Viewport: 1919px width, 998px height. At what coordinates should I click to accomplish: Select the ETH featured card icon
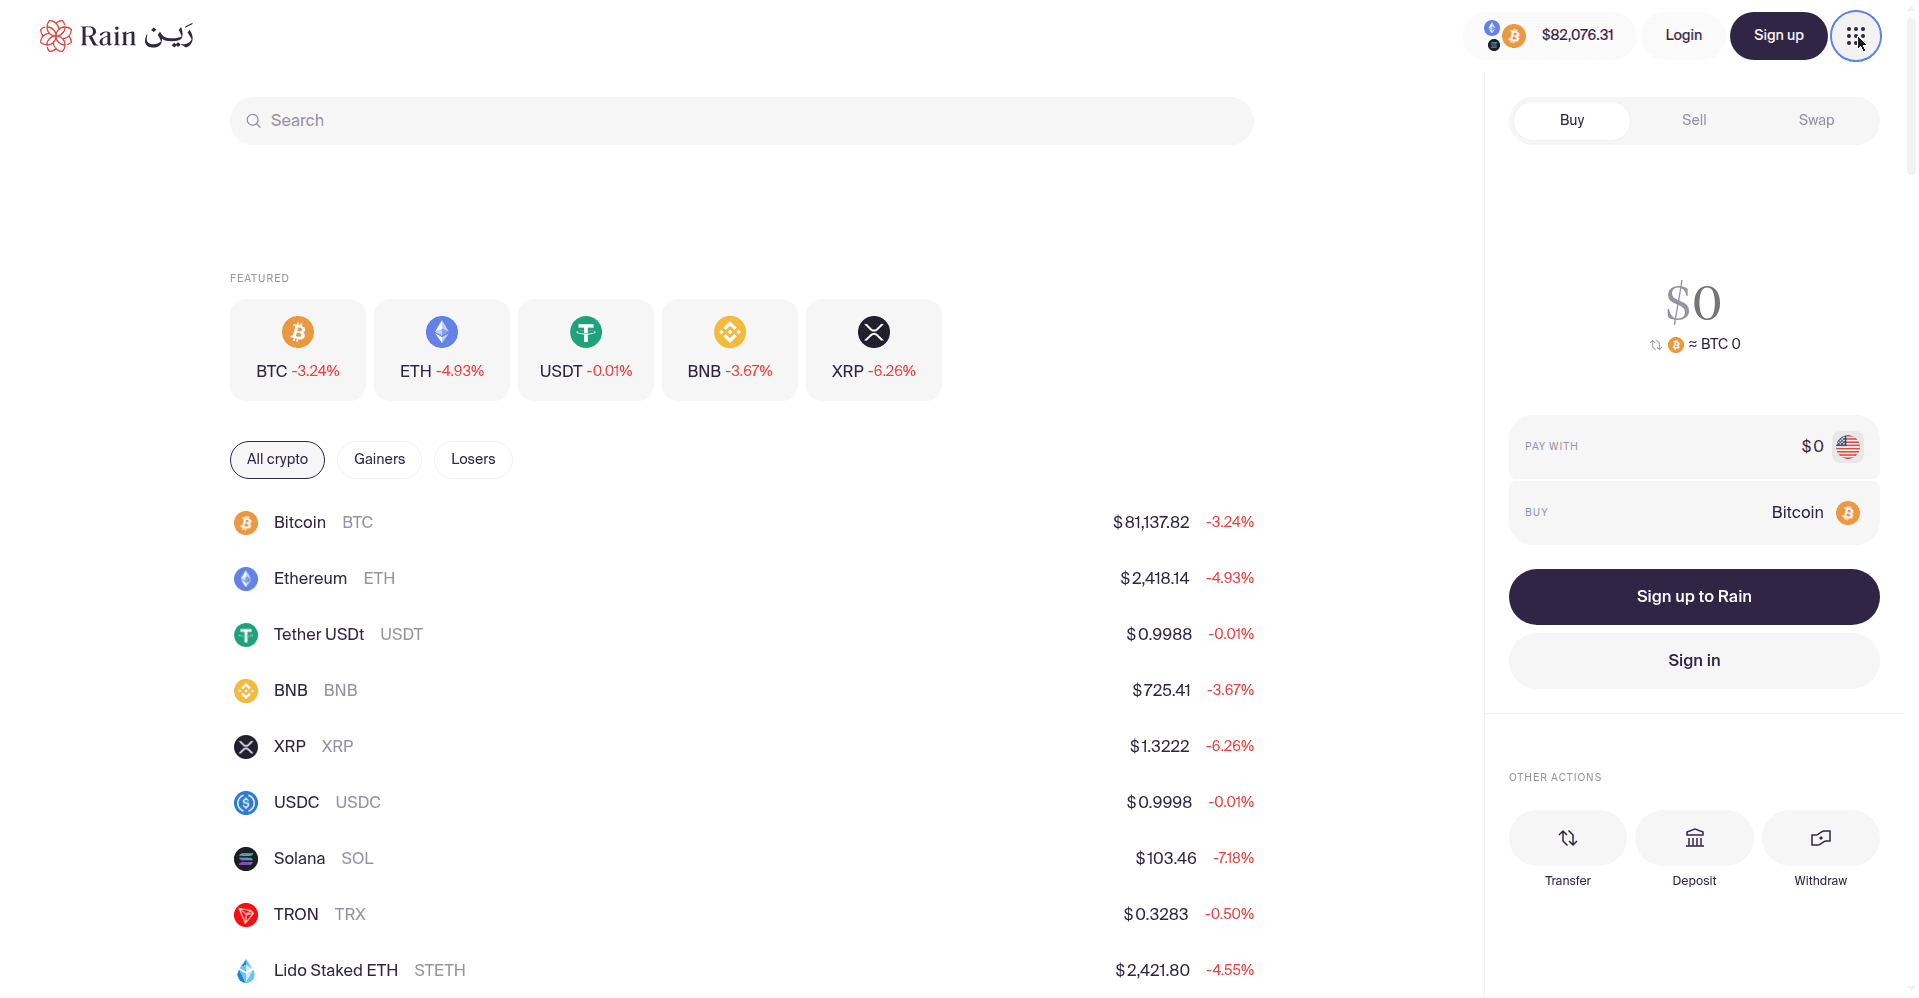coord(442,332)
